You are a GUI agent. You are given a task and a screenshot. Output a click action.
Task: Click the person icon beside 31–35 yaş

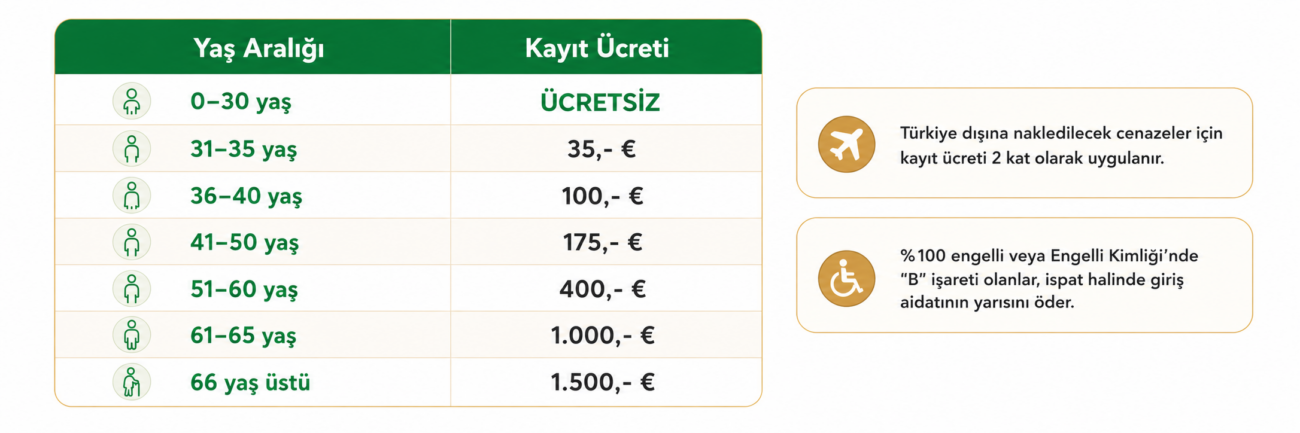[x=132, y=149]
